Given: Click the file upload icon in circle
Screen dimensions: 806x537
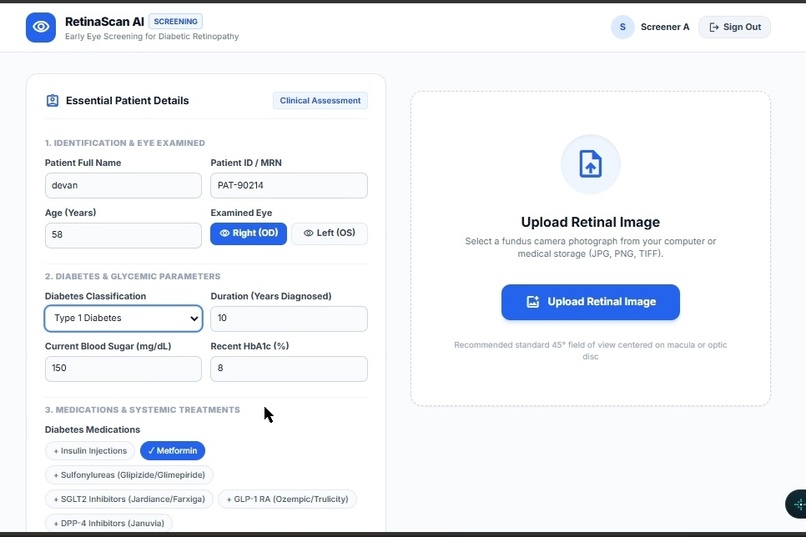Looking at the screenshot, I should [x=590, y=164].
